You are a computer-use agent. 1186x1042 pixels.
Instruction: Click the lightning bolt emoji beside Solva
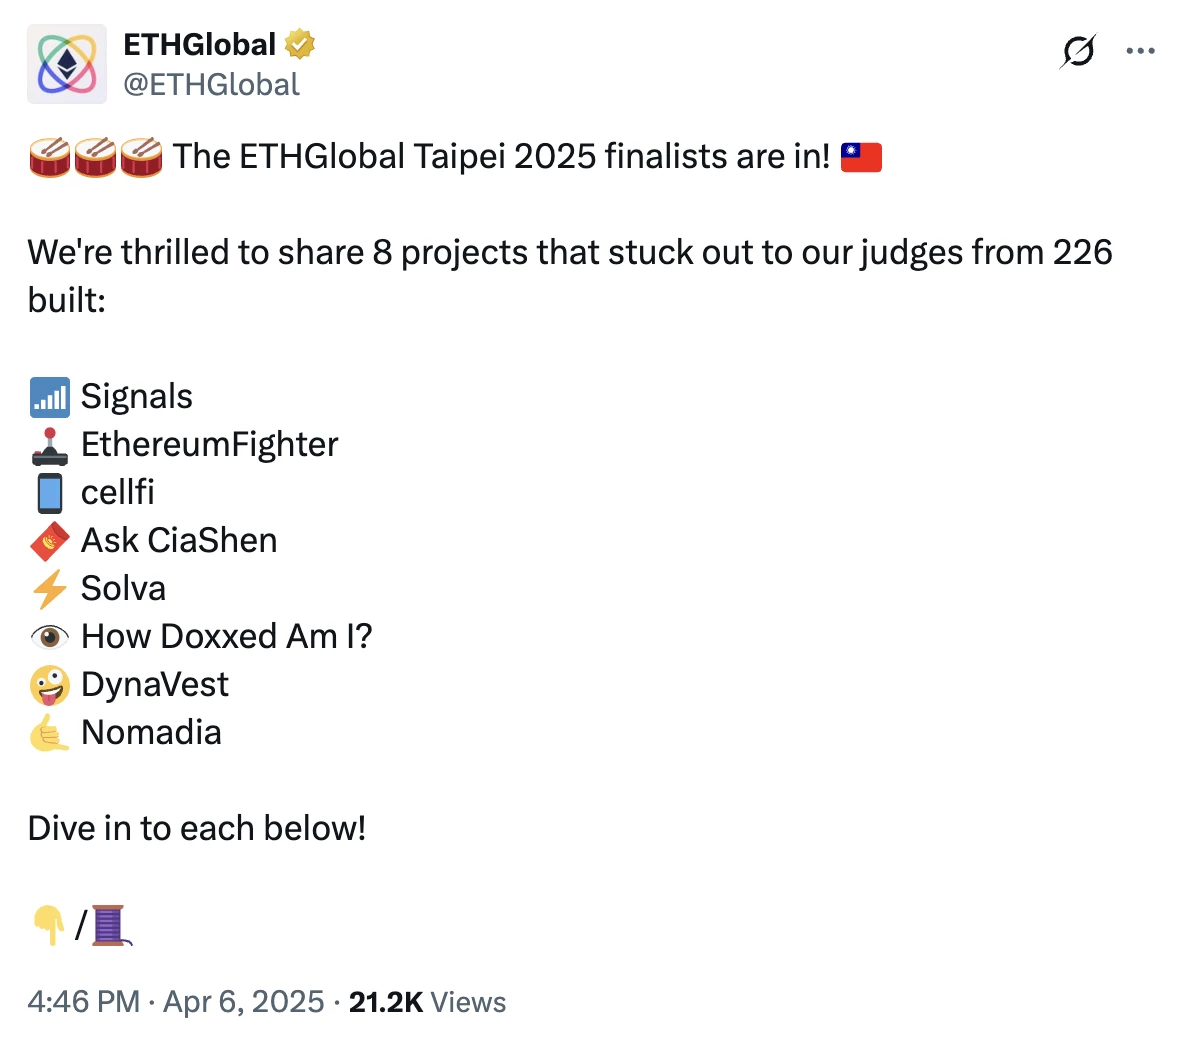click(x=47, y=588)
